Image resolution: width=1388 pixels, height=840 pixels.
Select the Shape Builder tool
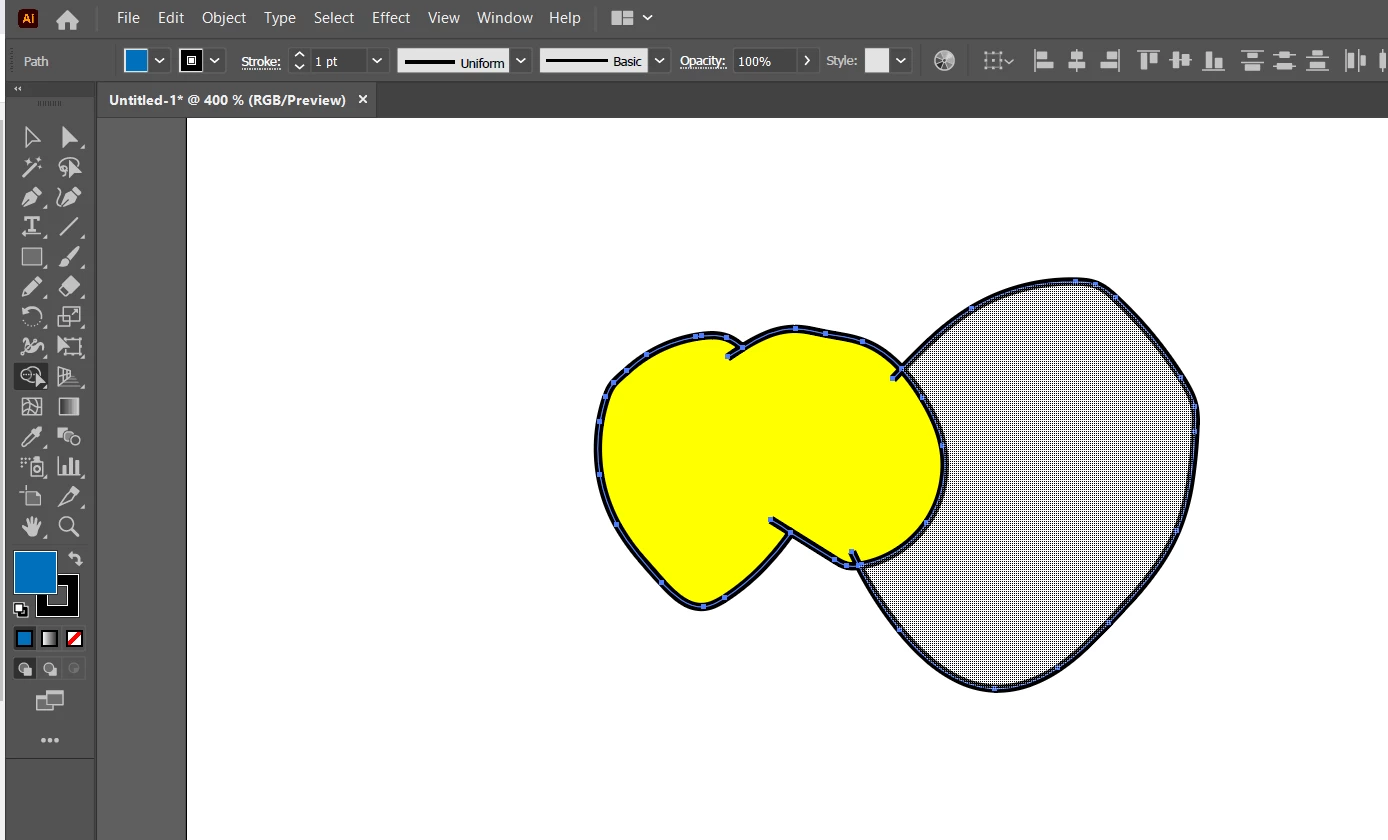click(32, 377)
